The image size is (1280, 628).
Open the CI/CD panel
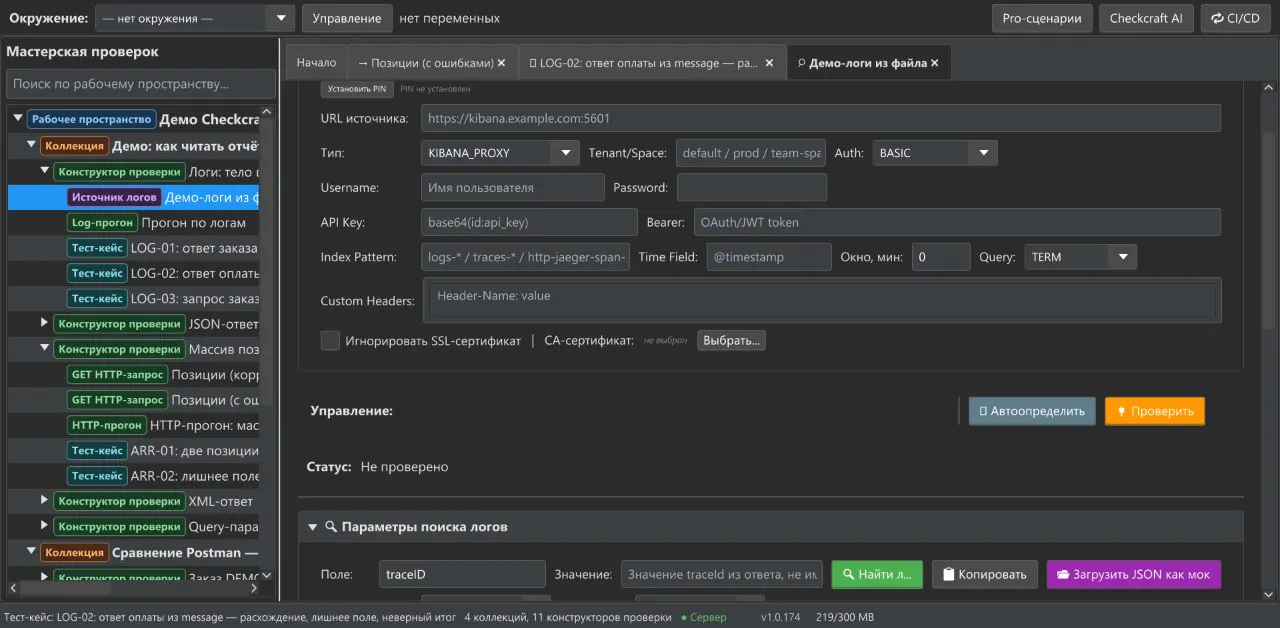point(1235,18)
